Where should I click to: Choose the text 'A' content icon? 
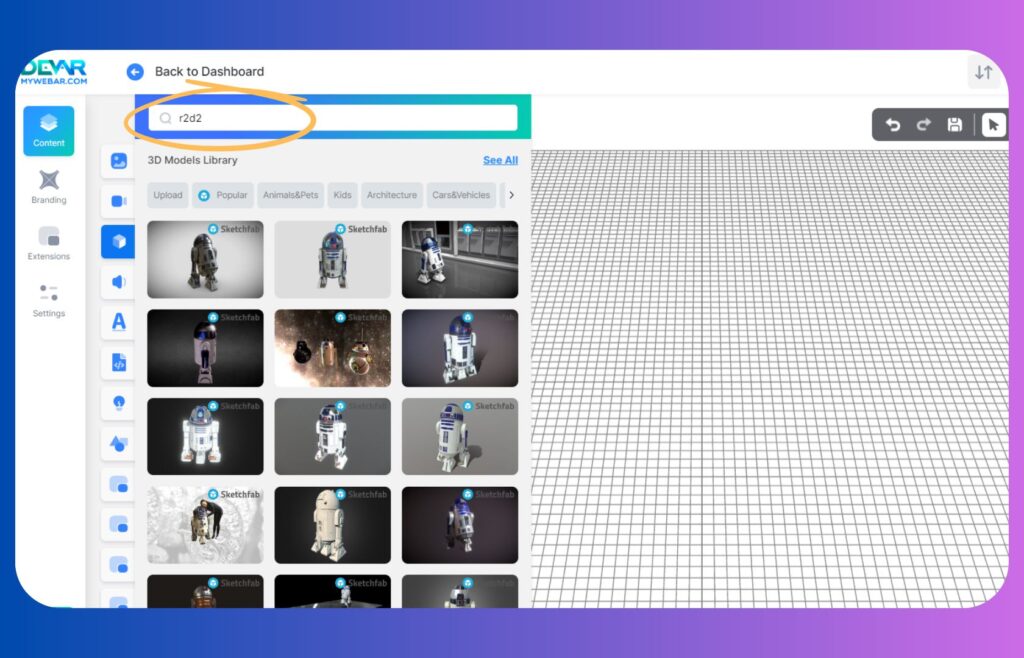point(118,322)
